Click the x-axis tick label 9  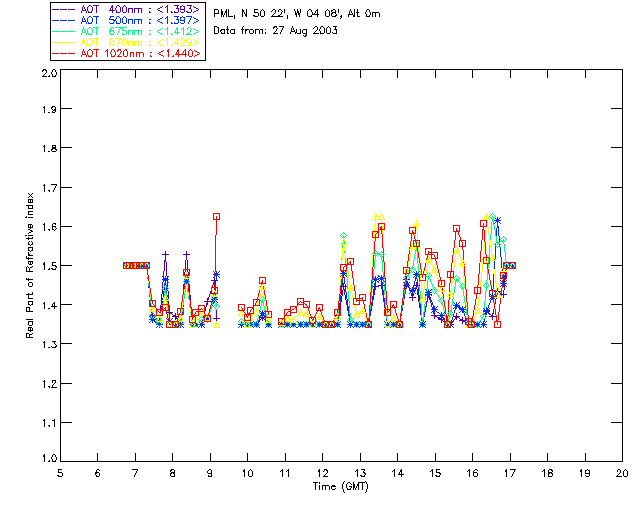point(210,473)
